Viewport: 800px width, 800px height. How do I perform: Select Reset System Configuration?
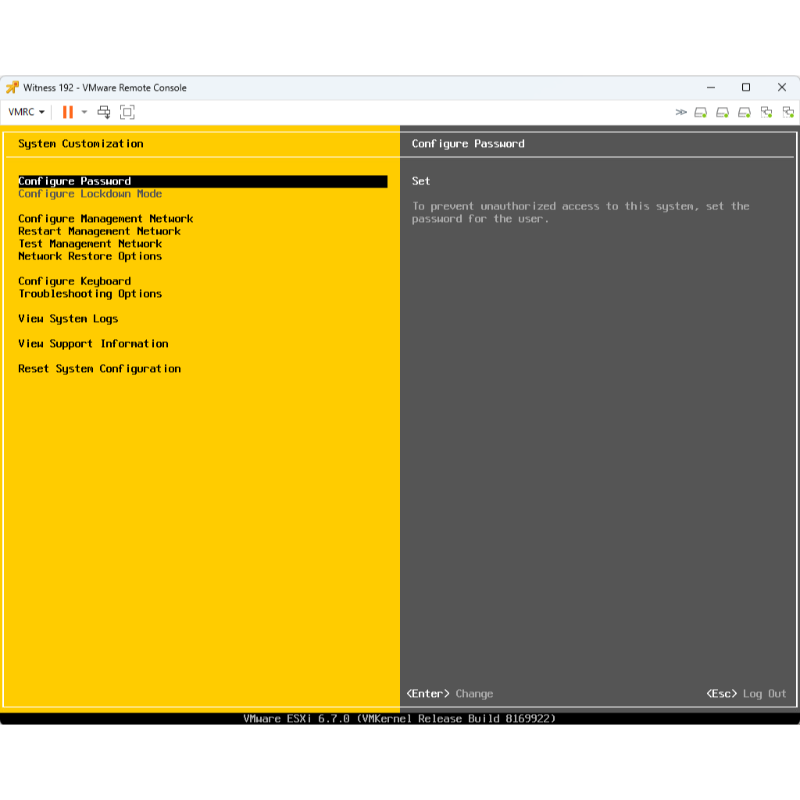click(x=99, y=369)
